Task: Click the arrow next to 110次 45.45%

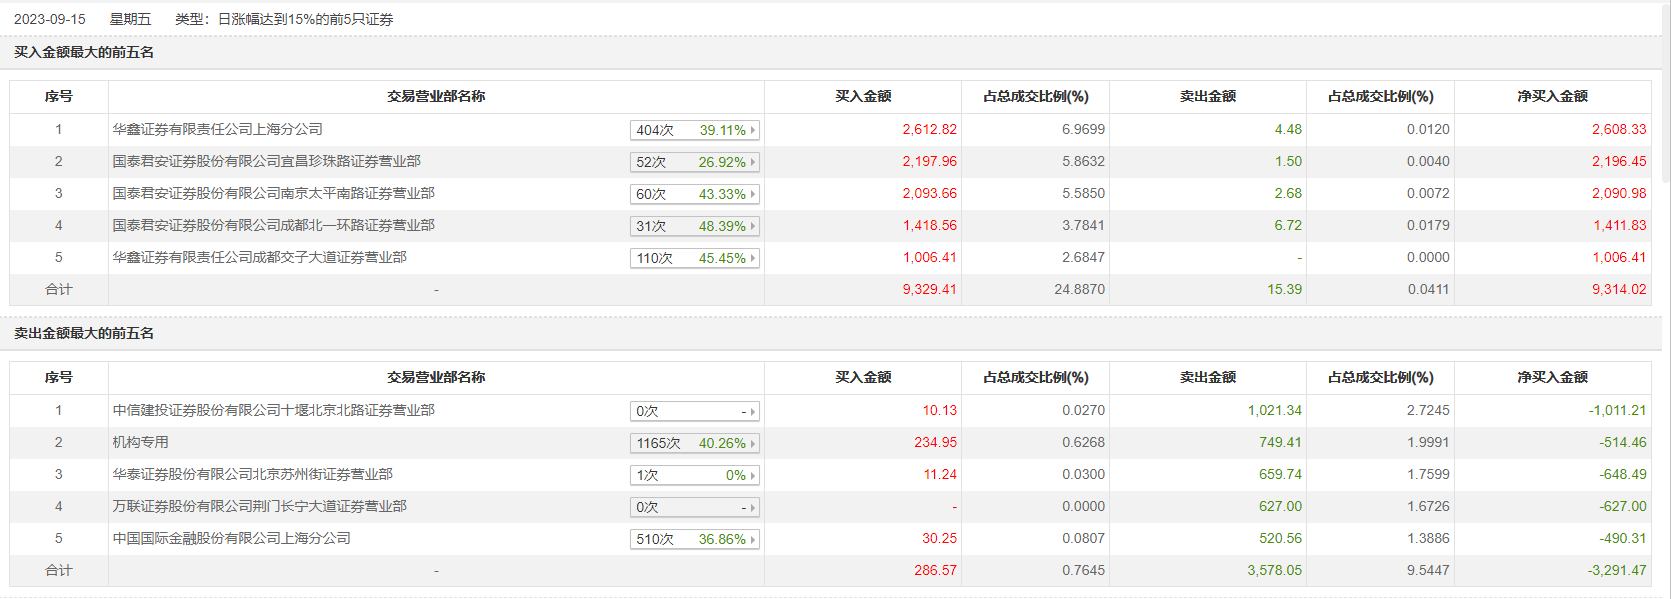Action: point(752,258)
